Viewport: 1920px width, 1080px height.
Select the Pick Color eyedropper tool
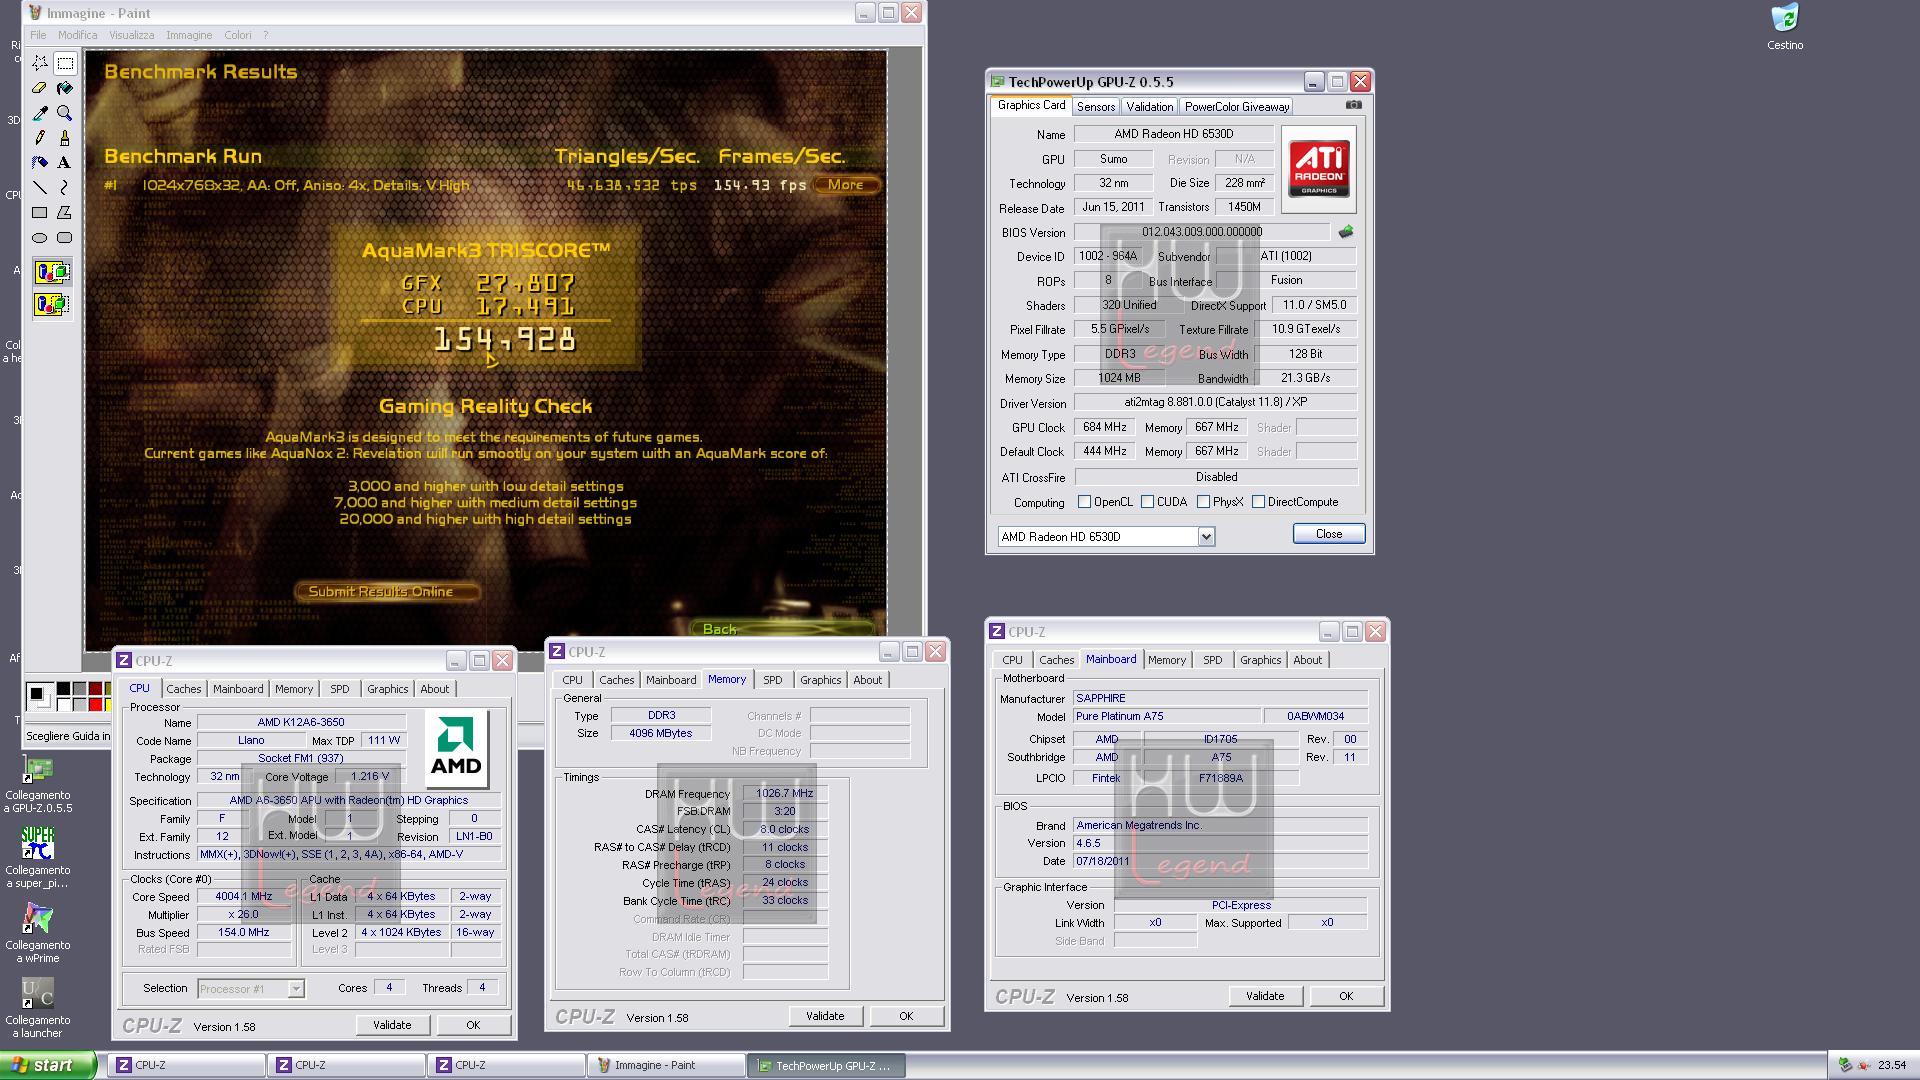[x=39, y=113]
